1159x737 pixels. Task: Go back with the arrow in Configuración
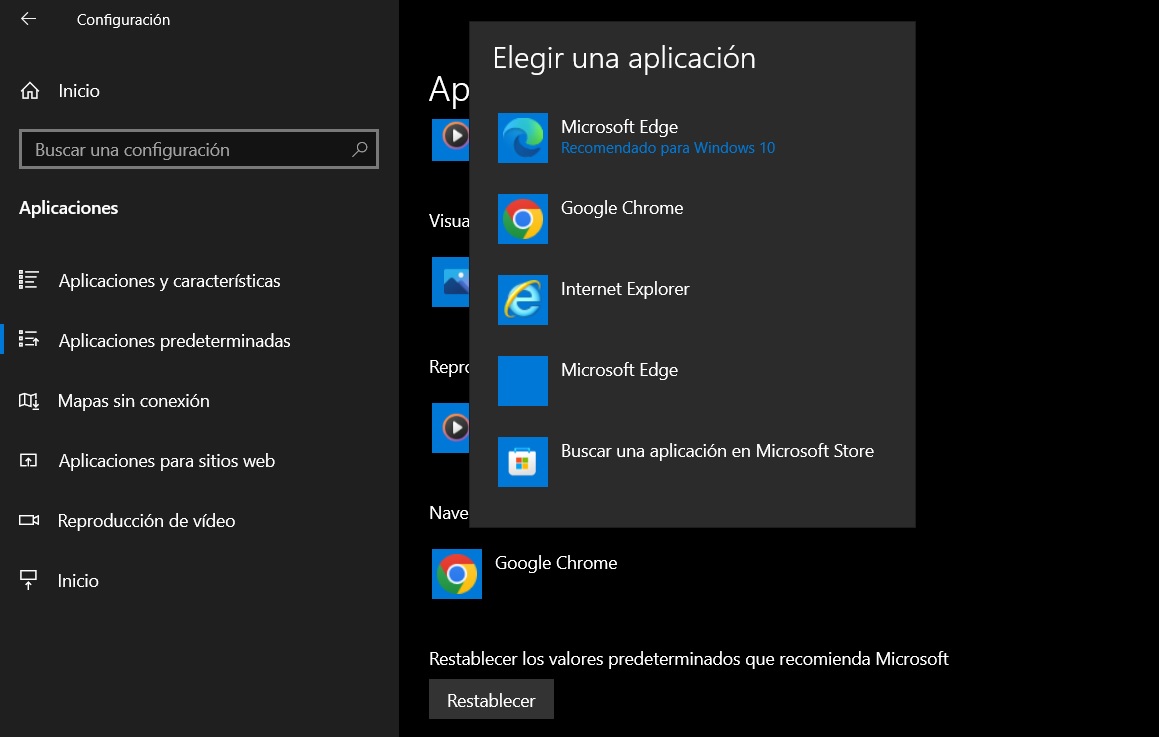[29, 19]
